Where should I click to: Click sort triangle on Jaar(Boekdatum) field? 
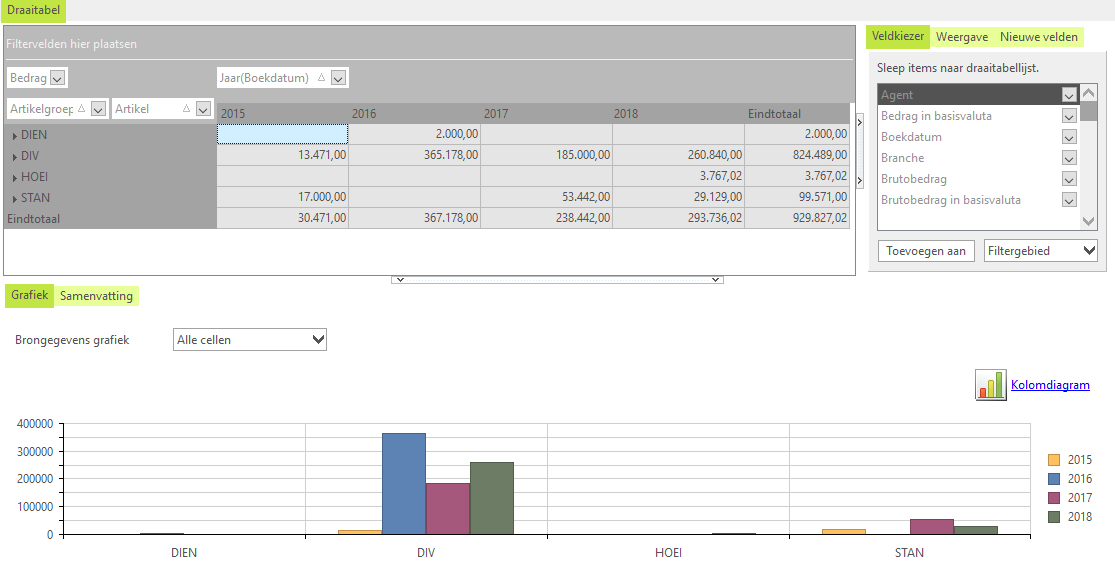321,77
